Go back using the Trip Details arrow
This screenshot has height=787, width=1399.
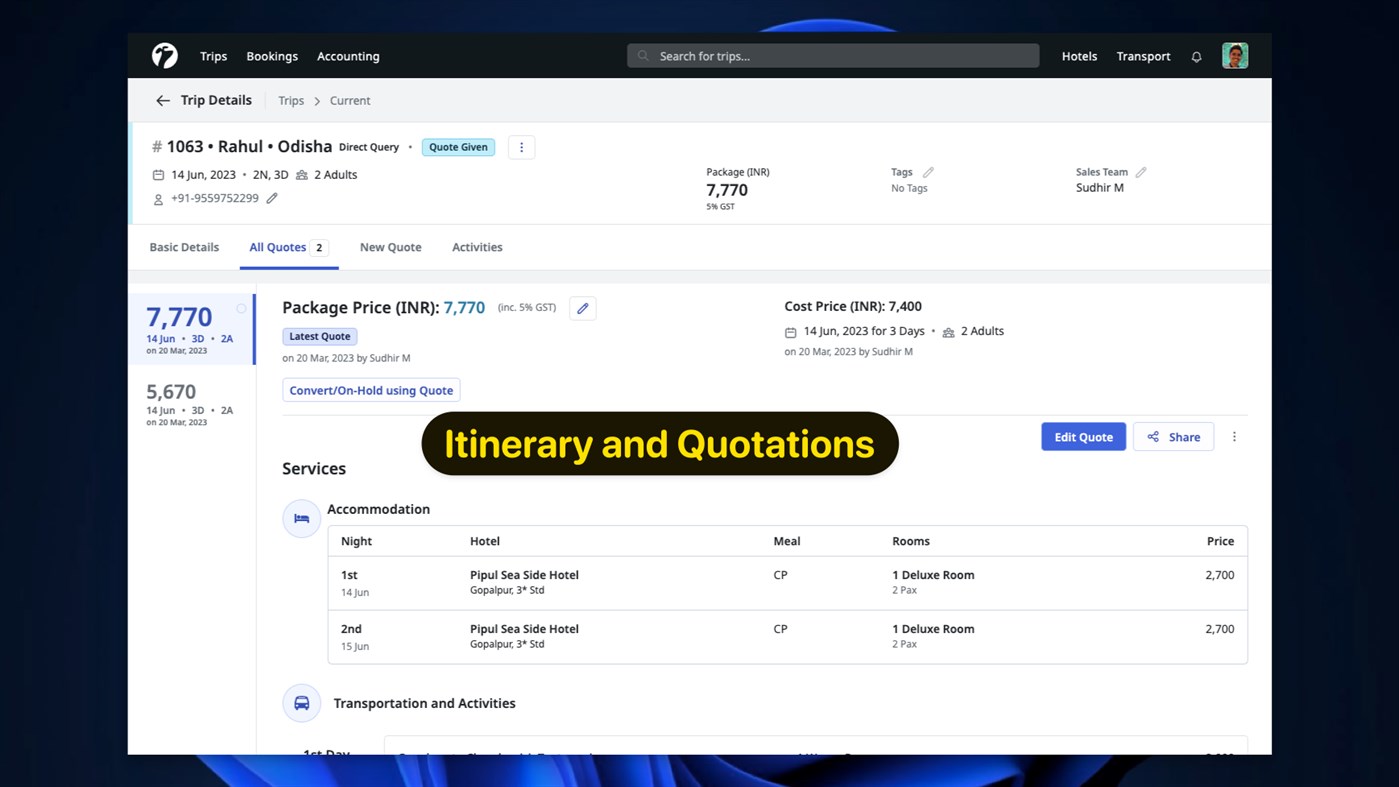[x=163, y=101]
